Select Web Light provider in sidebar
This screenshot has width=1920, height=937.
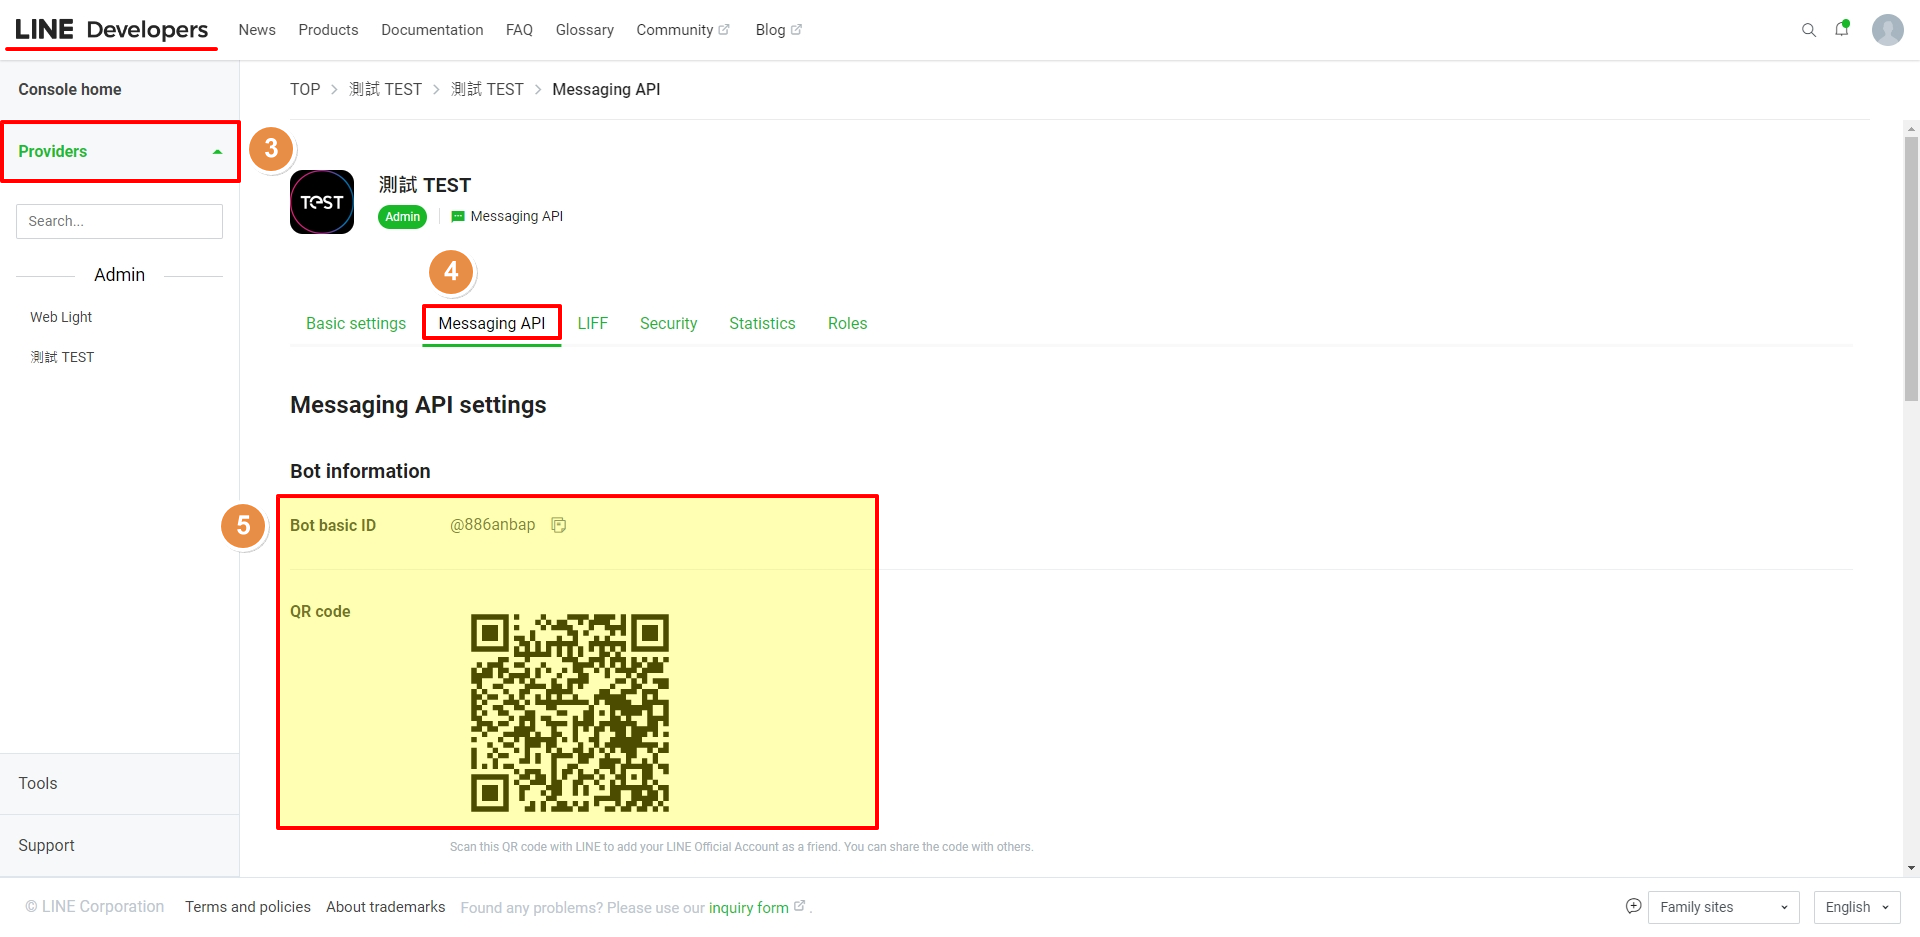(x=61, y=317)
